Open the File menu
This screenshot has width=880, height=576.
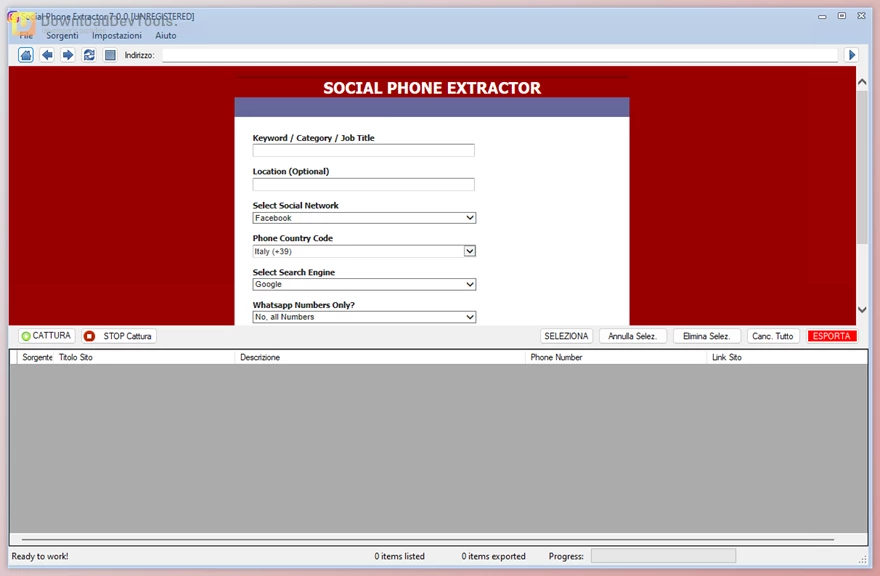(26, 35)
